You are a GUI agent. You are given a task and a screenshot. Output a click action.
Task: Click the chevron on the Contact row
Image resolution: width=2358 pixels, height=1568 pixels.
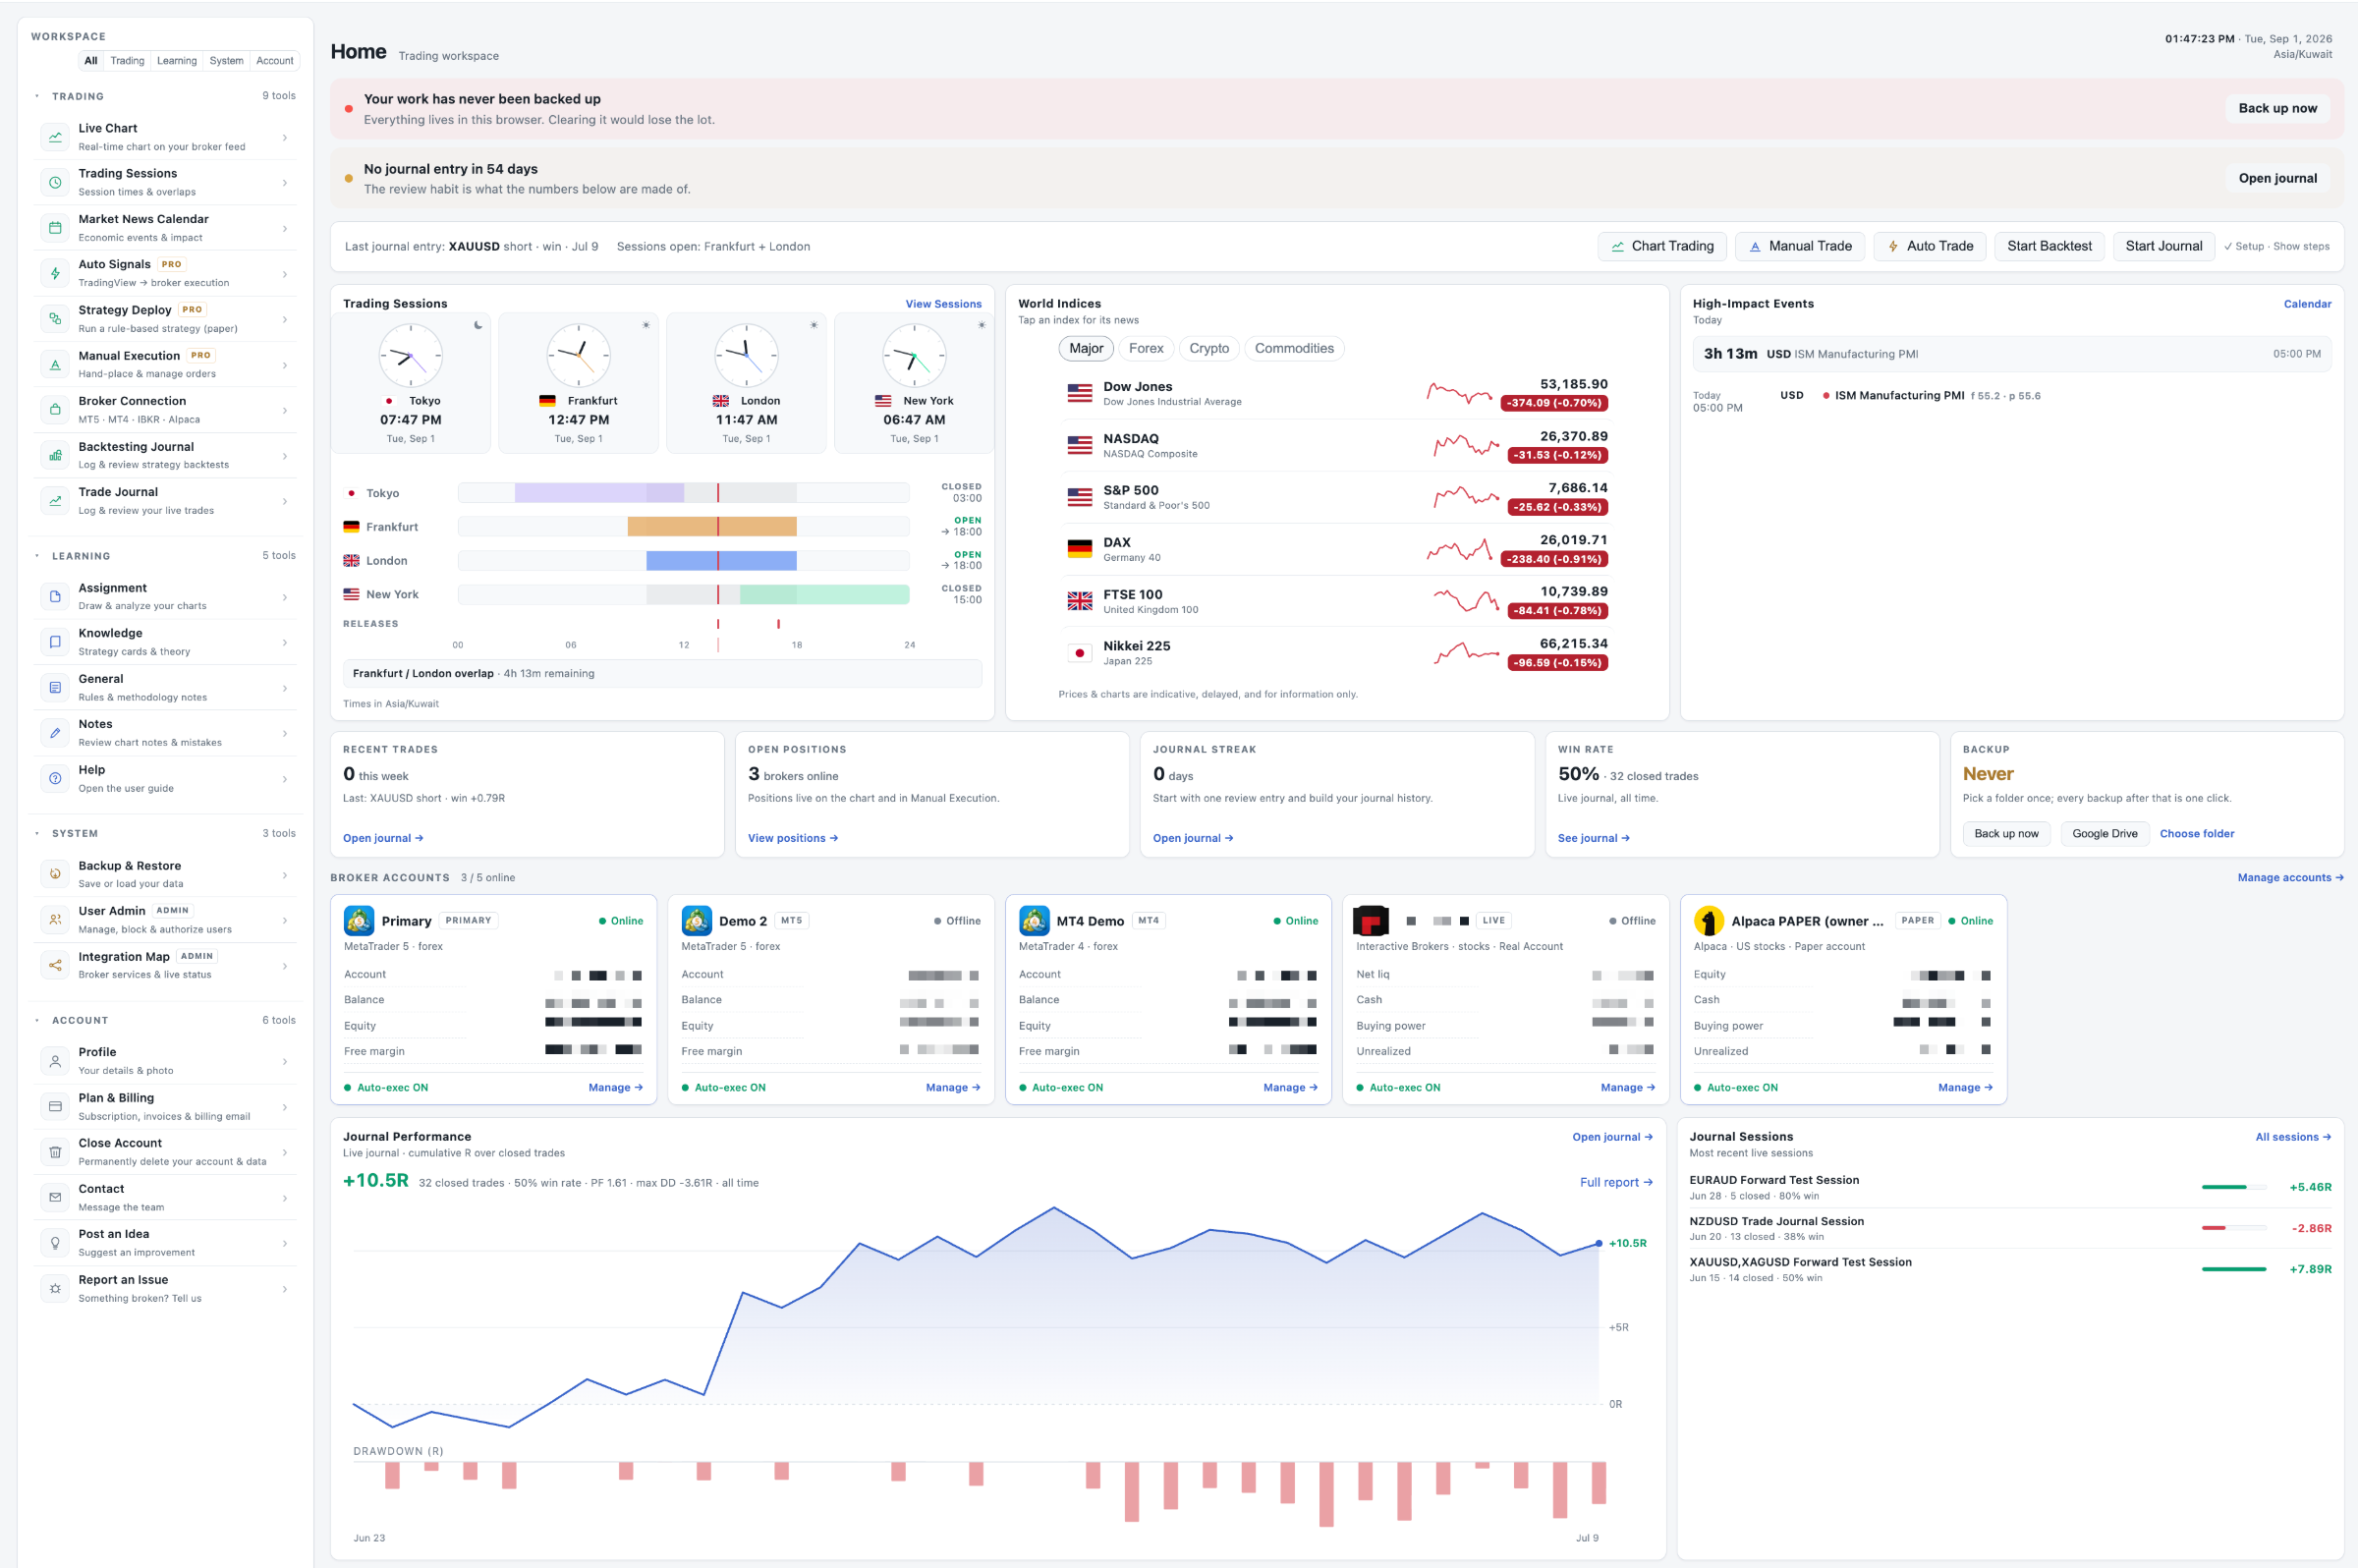click(285, 1198)
